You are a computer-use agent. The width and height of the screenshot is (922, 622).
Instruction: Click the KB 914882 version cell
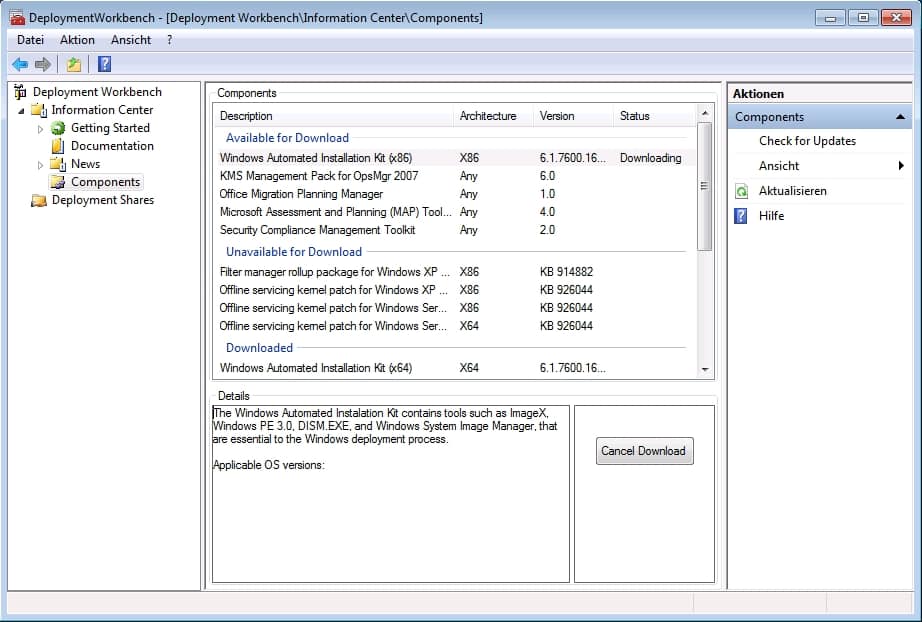pos(566,272)
